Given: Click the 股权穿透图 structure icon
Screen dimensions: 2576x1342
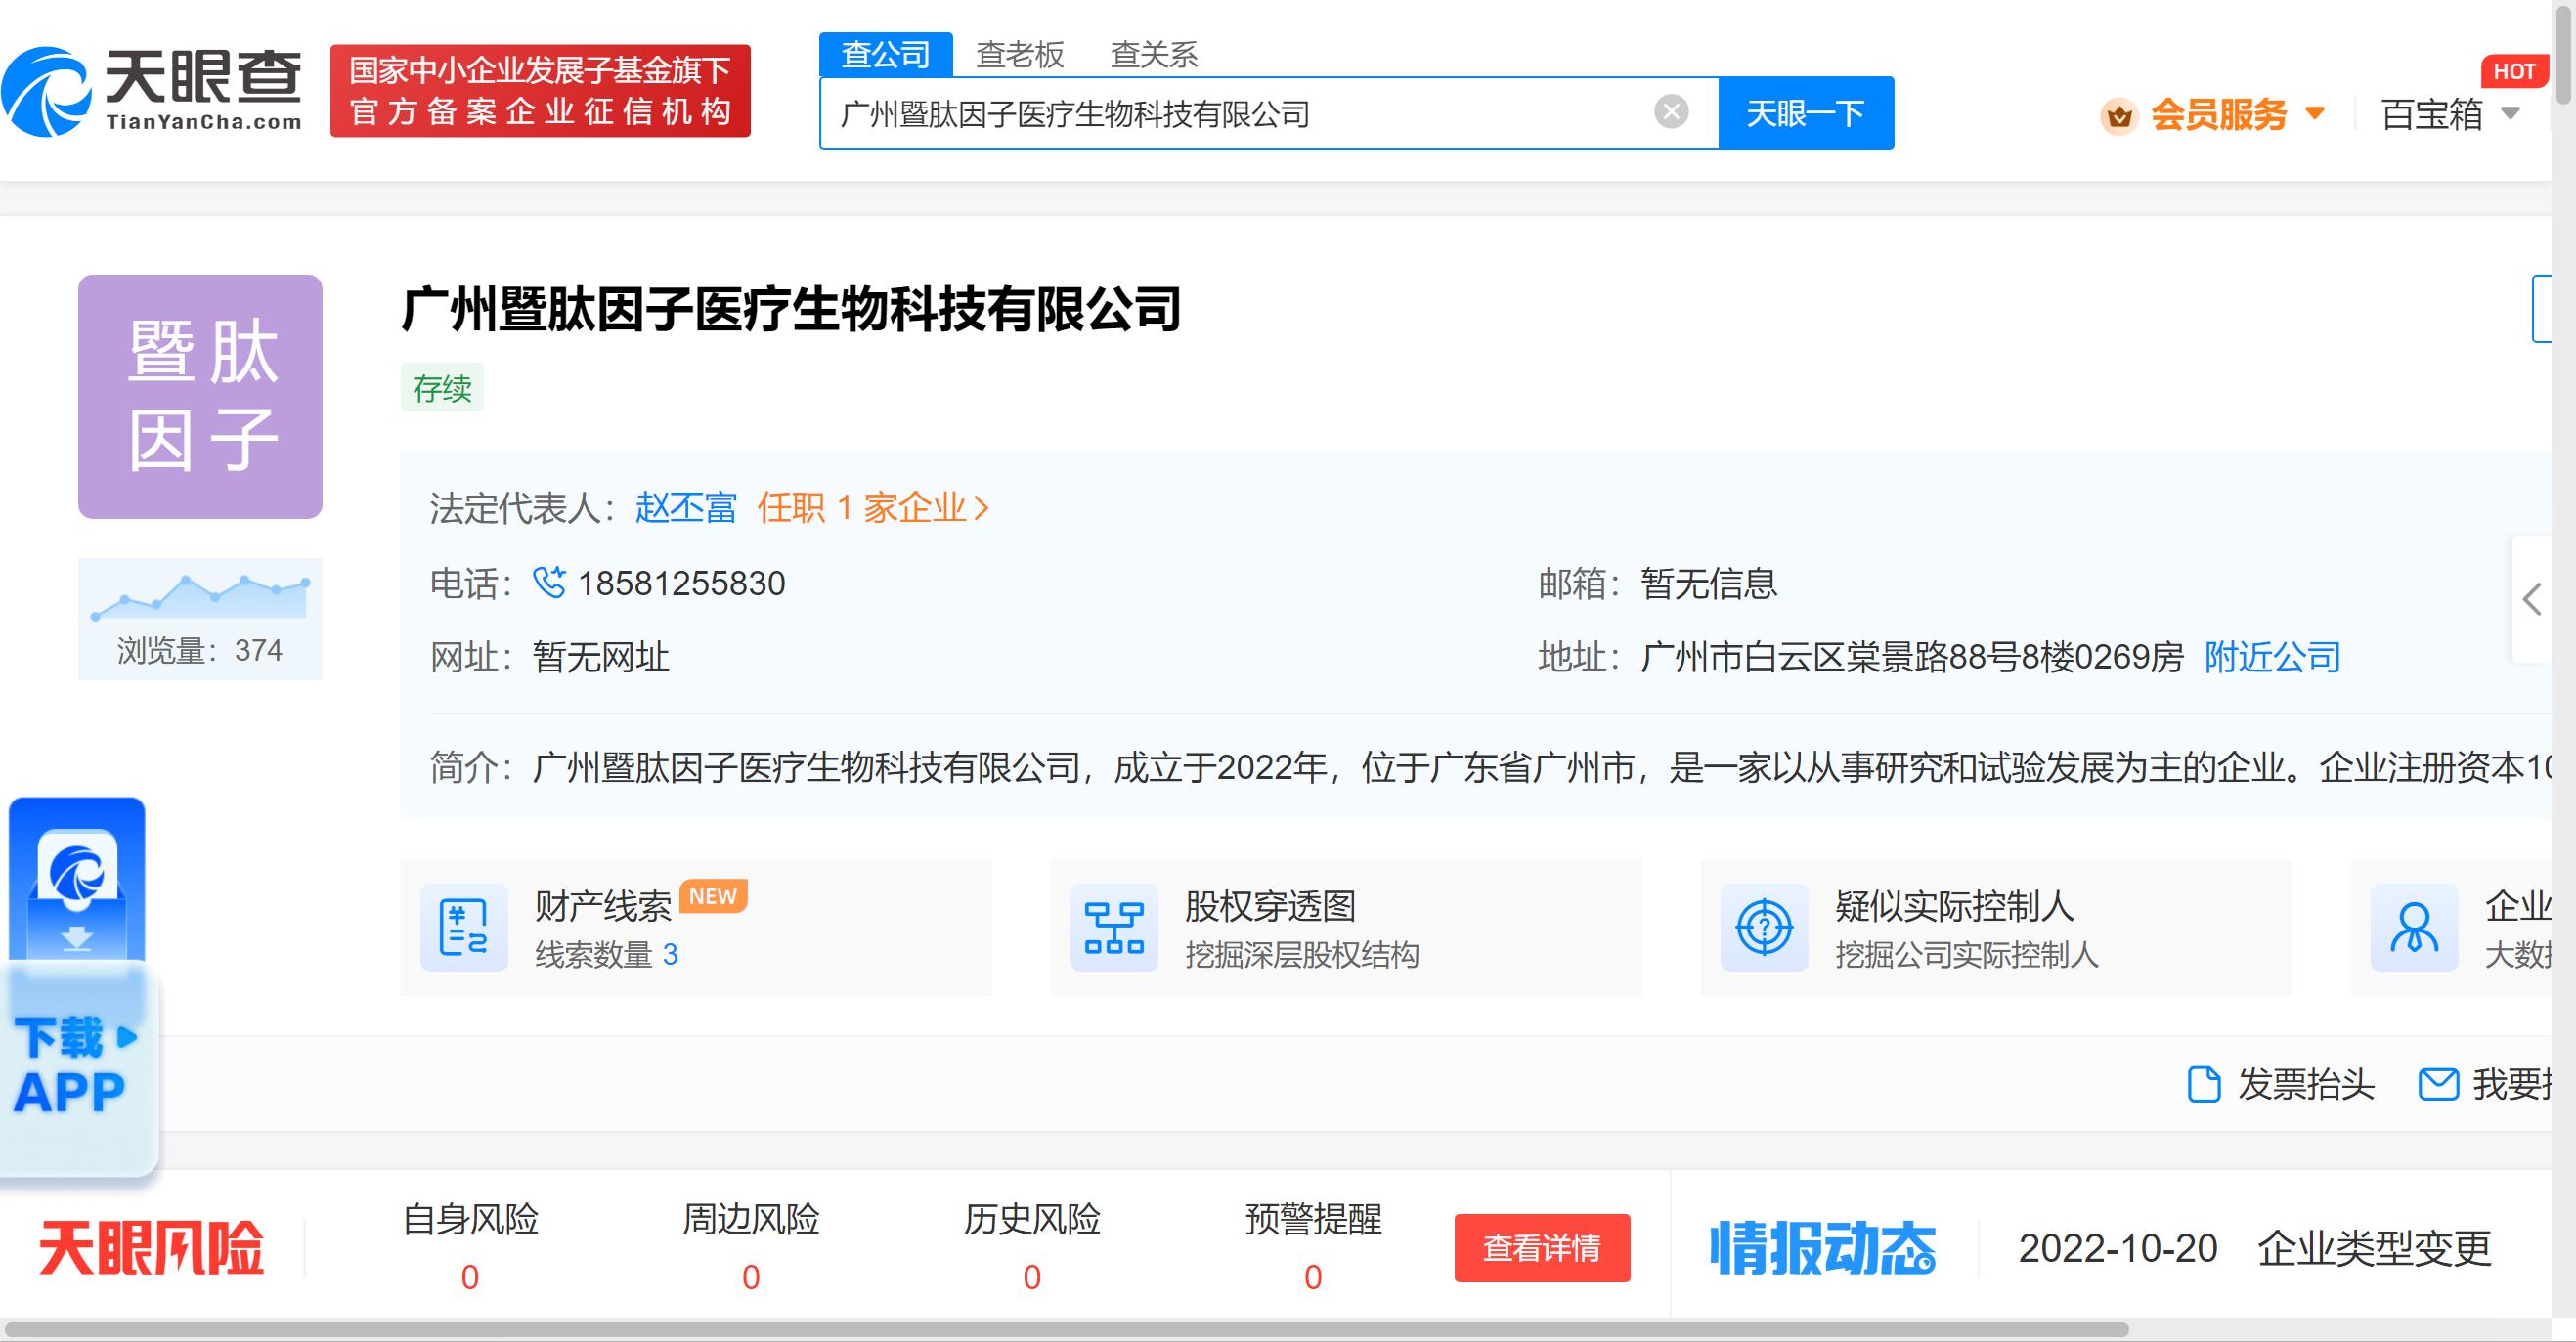Looking at the screenshot, I should 1114,927.
